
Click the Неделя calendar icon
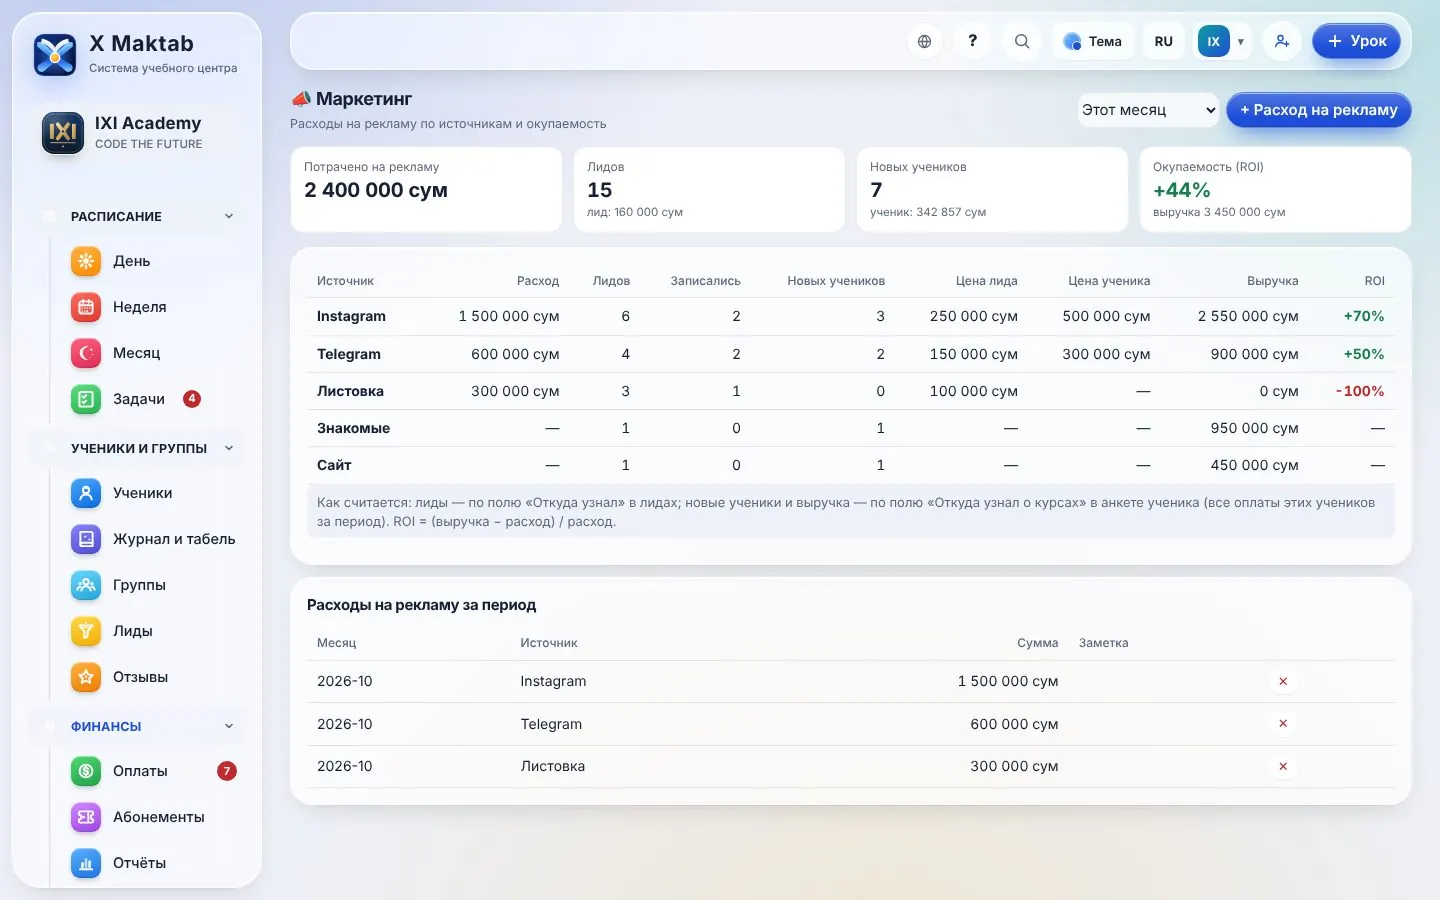(x=86, y=307)
